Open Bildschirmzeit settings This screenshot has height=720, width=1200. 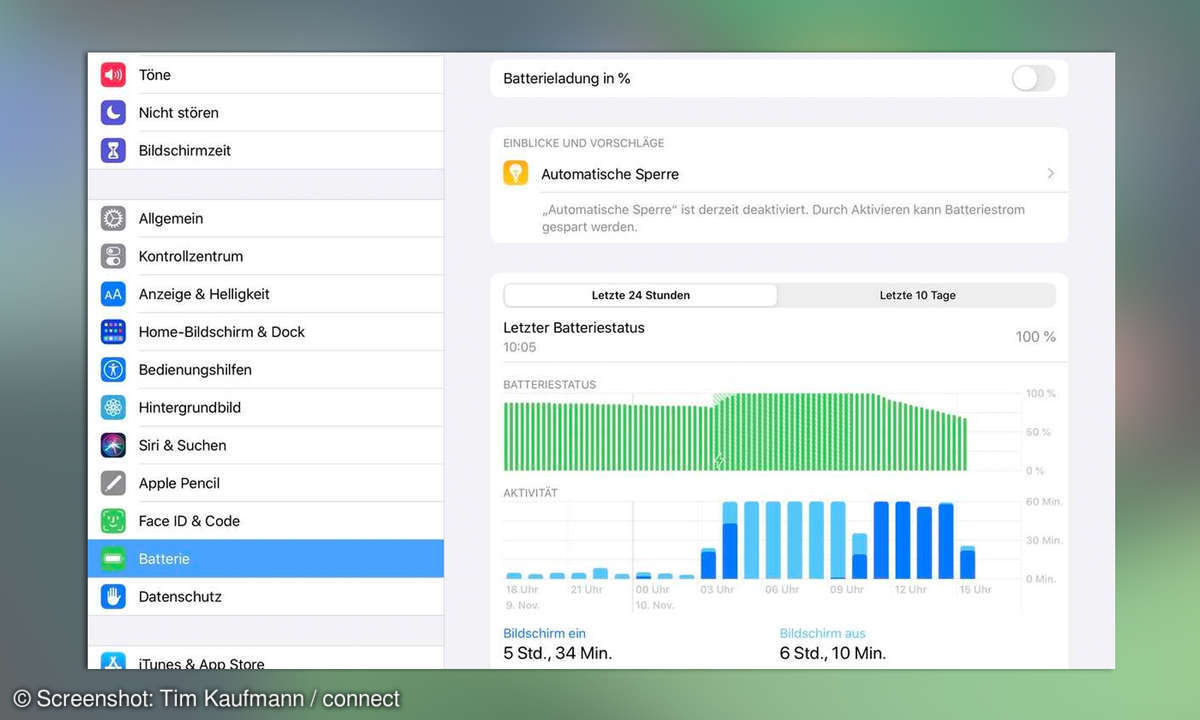coord(266,150)
